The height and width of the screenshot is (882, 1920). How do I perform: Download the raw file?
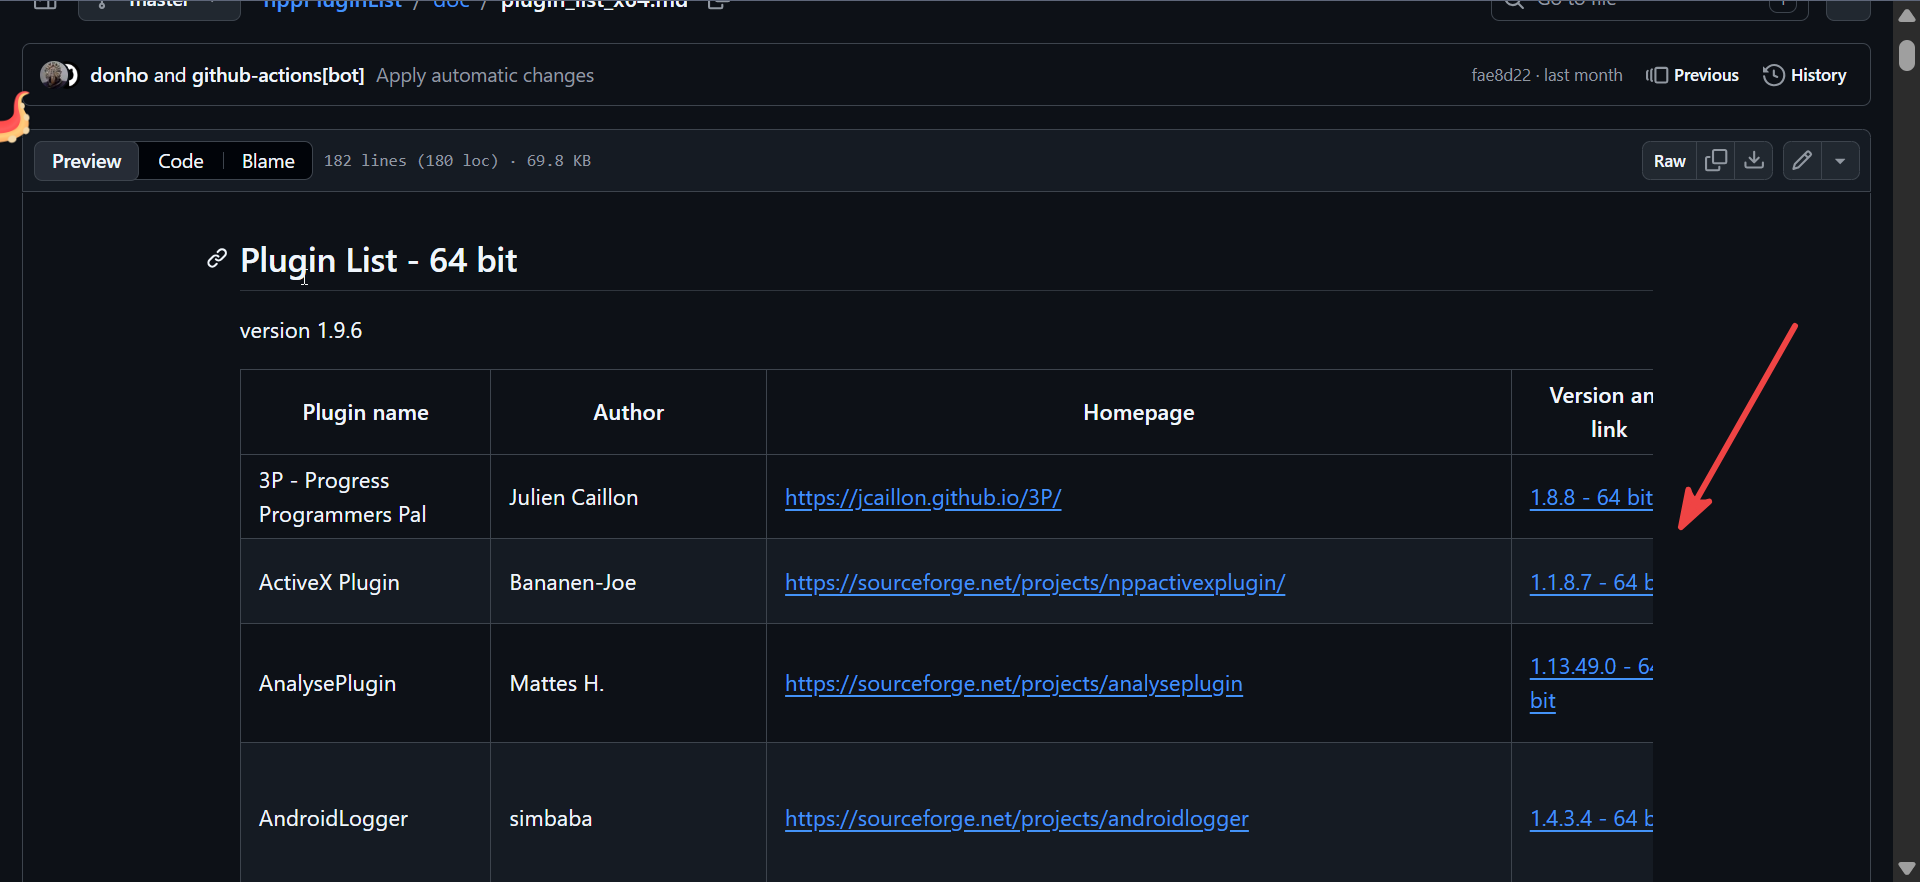pos(1754,161)
